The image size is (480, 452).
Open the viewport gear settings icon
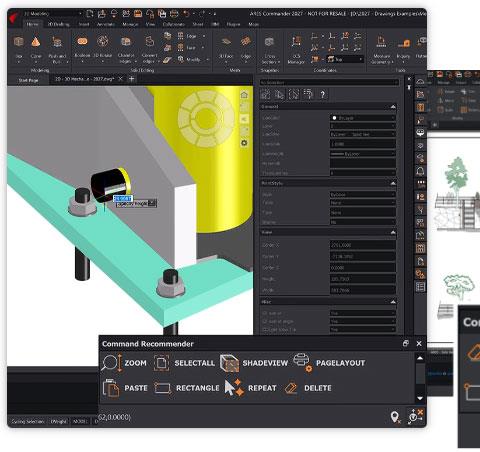(x=244, y=143)
